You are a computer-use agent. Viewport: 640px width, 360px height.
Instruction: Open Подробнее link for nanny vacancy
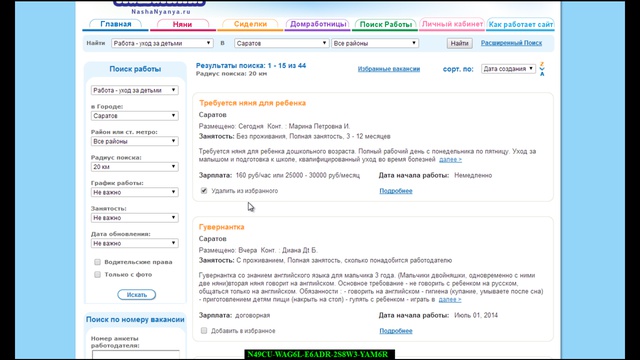click(396, 191)
